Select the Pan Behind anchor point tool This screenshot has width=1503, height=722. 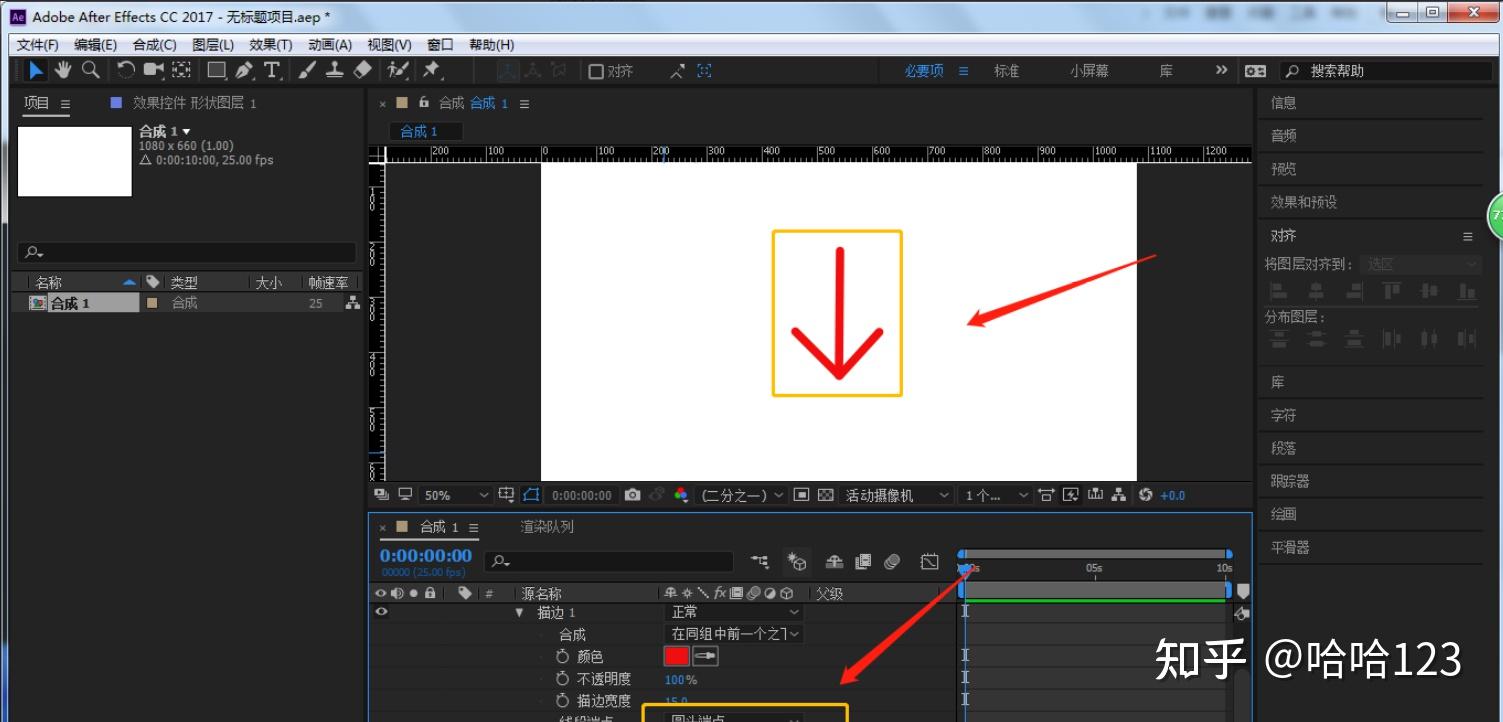181,70
